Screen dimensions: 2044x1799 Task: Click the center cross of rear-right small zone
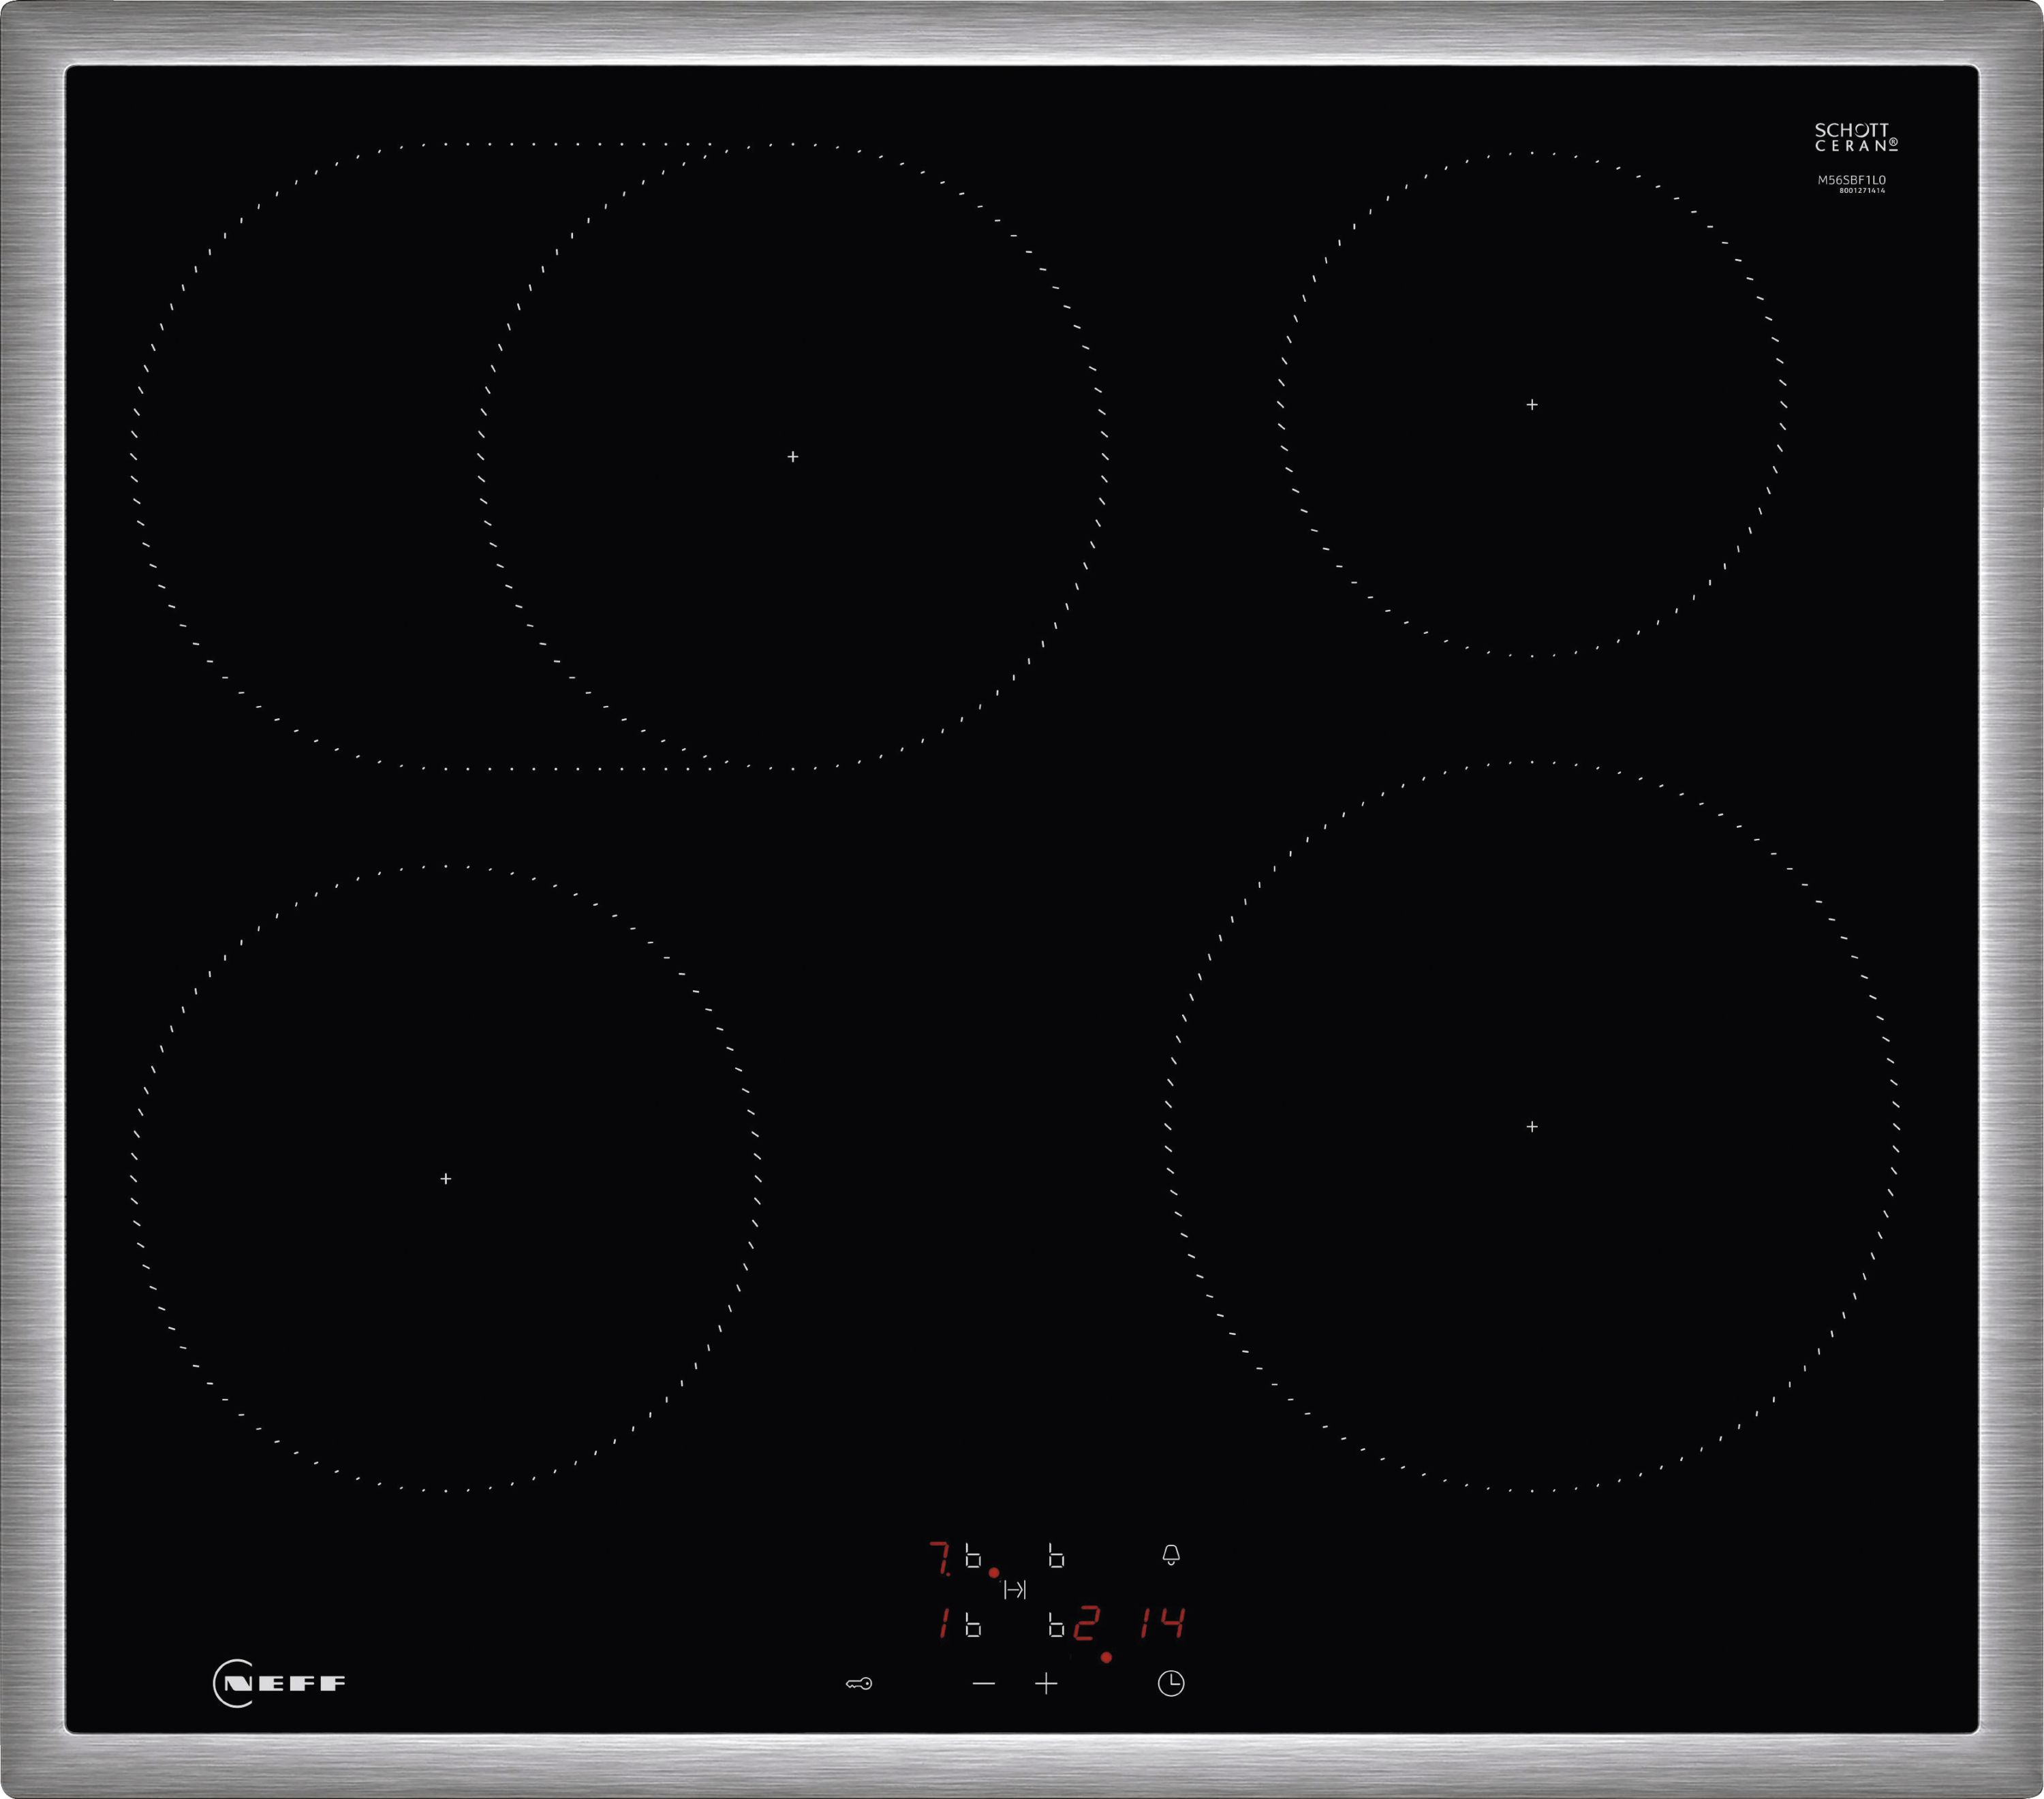point(1532,405)
